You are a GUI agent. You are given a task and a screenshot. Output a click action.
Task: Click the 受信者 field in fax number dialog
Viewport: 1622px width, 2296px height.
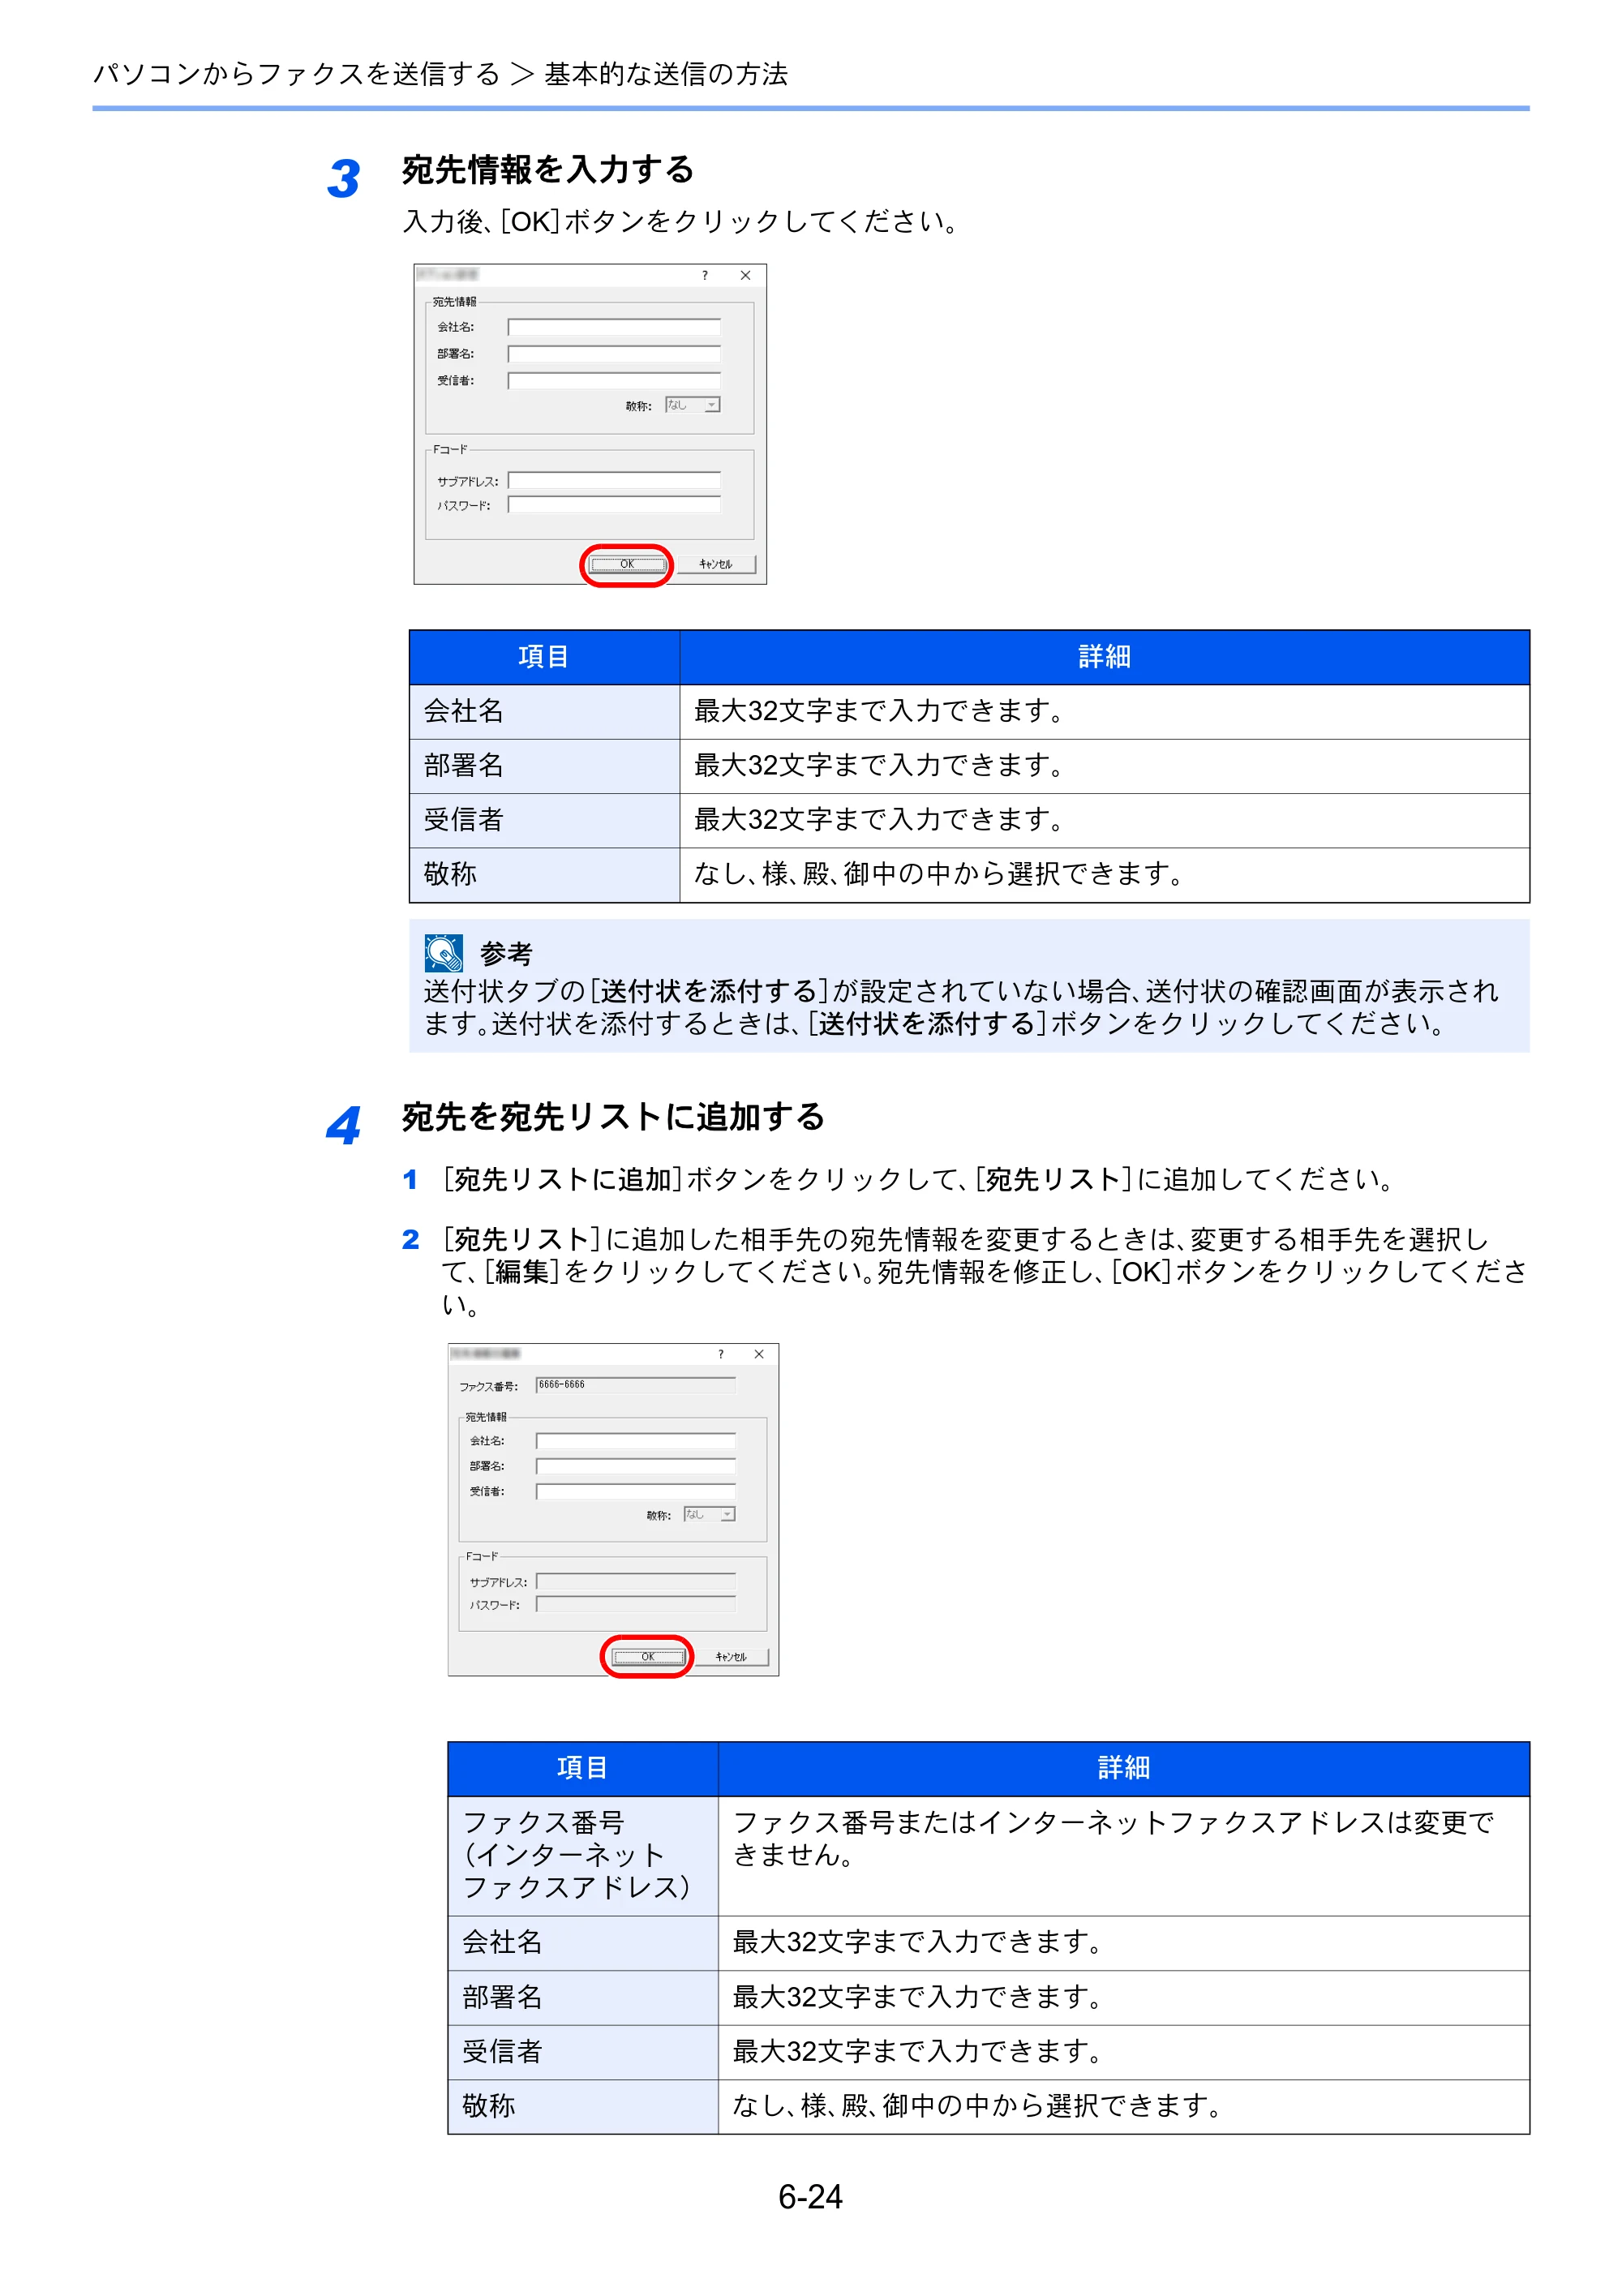click(635, 1491)
